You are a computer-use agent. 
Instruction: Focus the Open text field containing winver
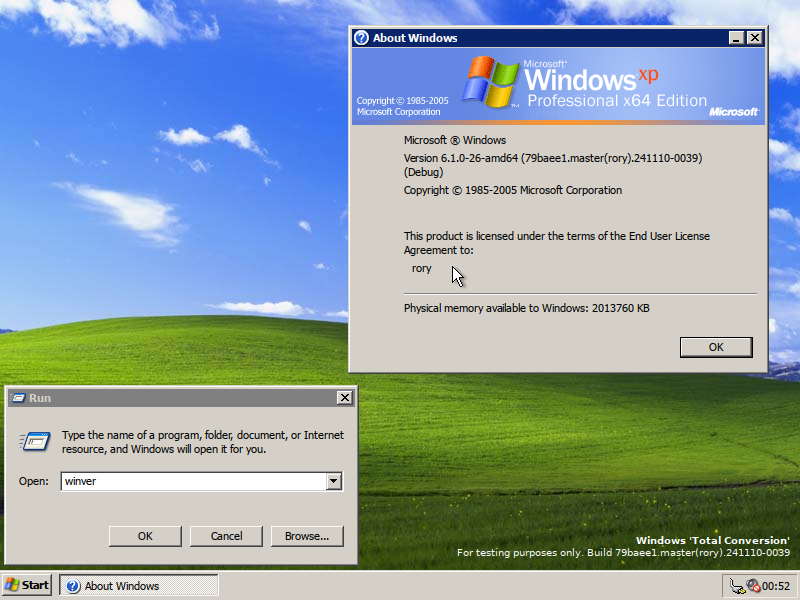pos(193,481)
